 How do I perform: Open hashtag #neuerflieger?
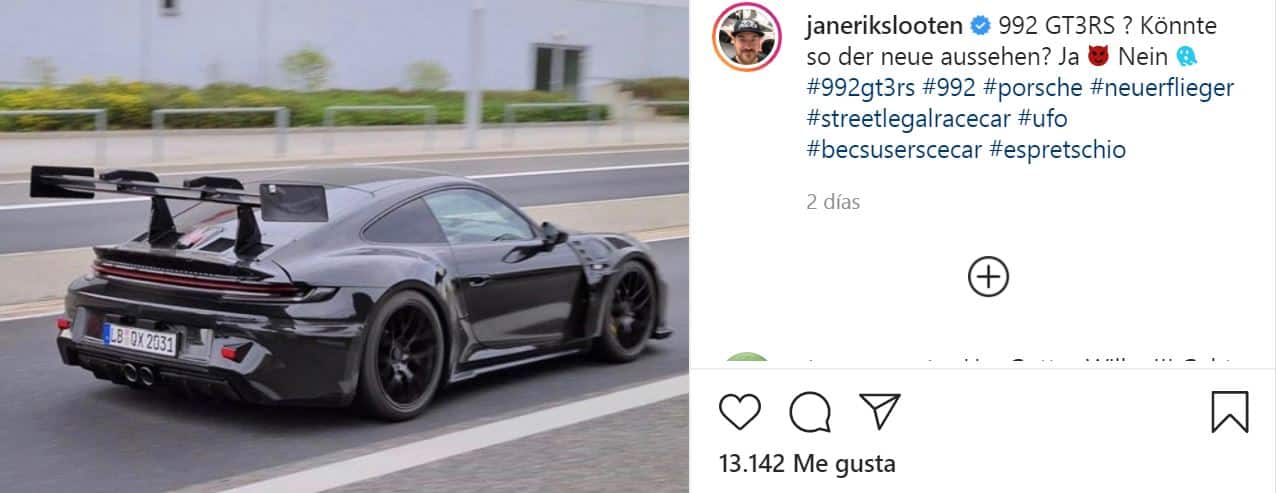tap(1162, 88)
